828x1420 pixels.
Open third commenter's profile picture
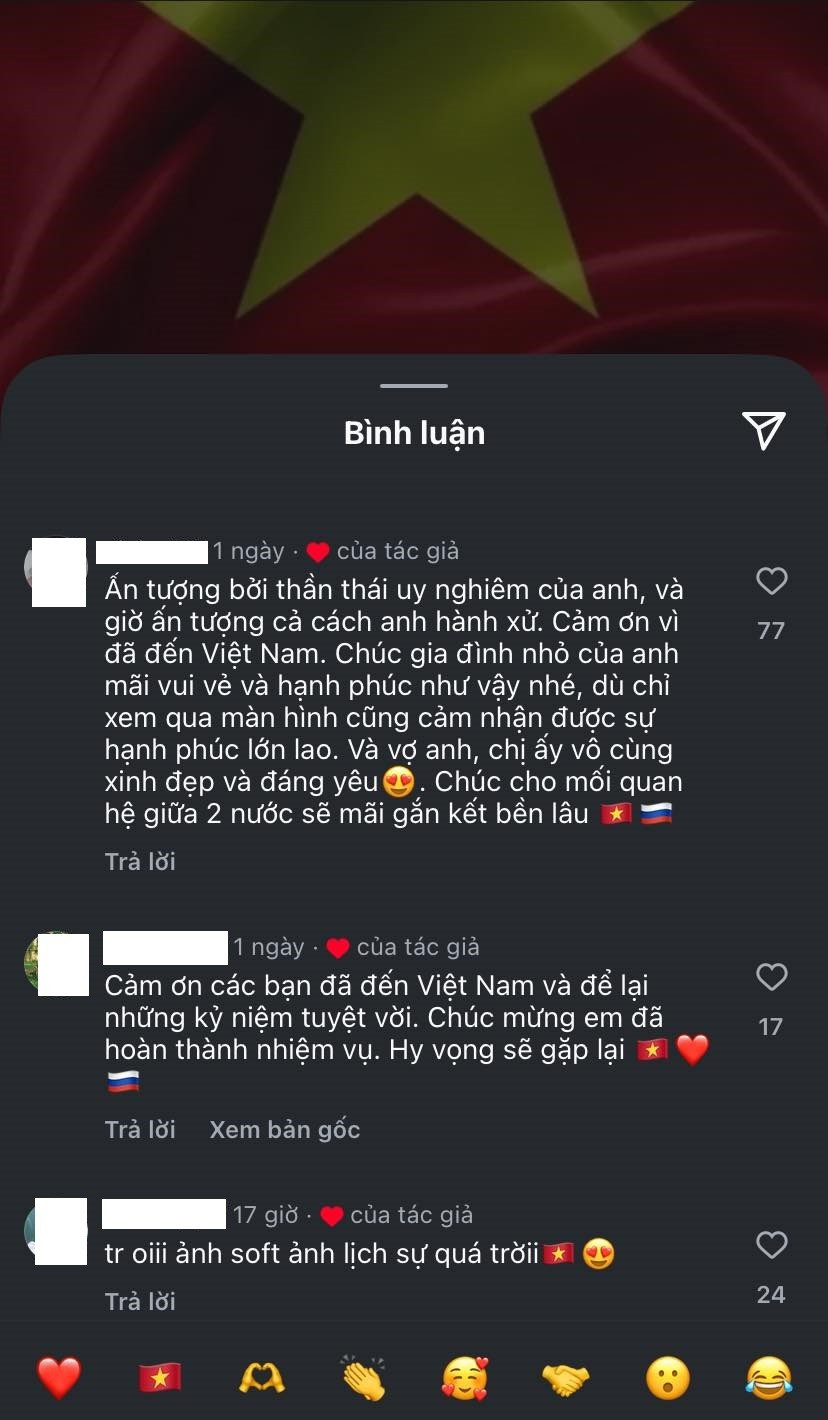click(57, 1230)
